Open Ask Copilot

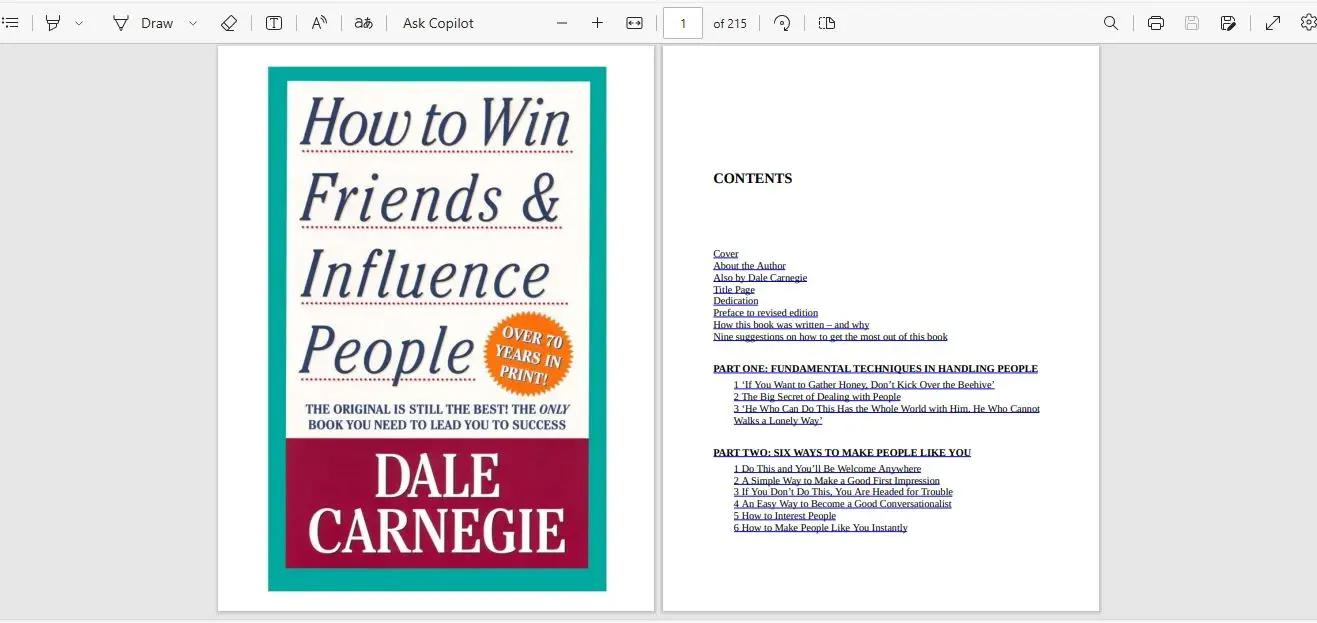point(438,23)
